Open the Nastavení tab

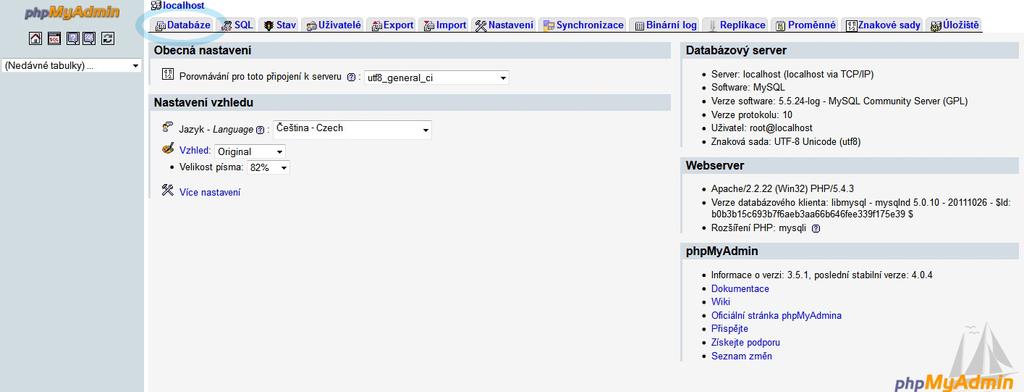[x=504, y=25]
